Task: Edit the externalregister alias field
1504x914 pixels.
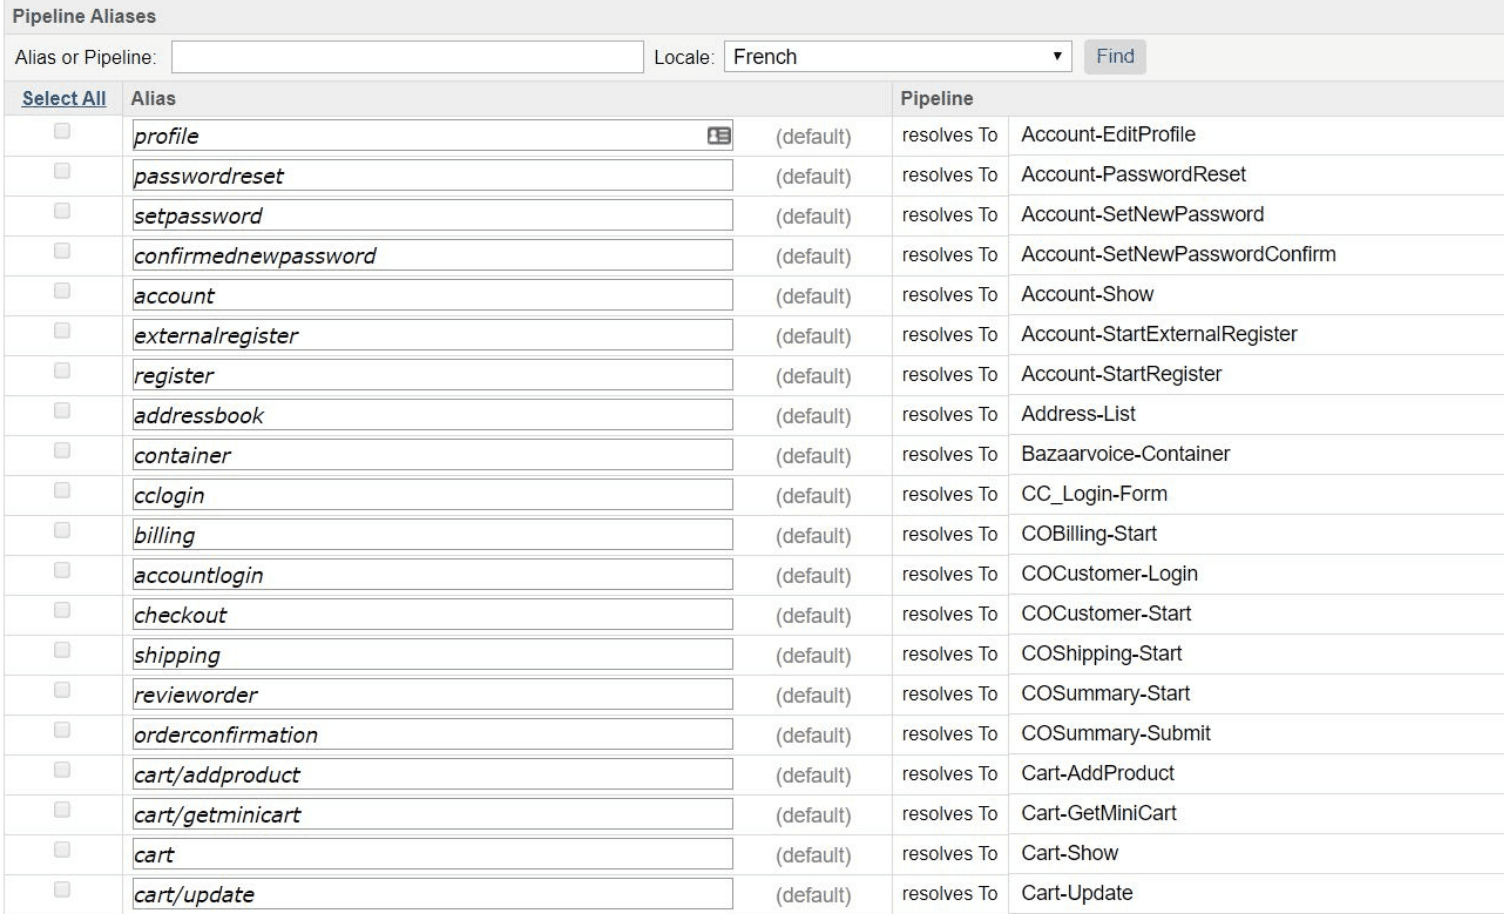Action: click(432, 336)
